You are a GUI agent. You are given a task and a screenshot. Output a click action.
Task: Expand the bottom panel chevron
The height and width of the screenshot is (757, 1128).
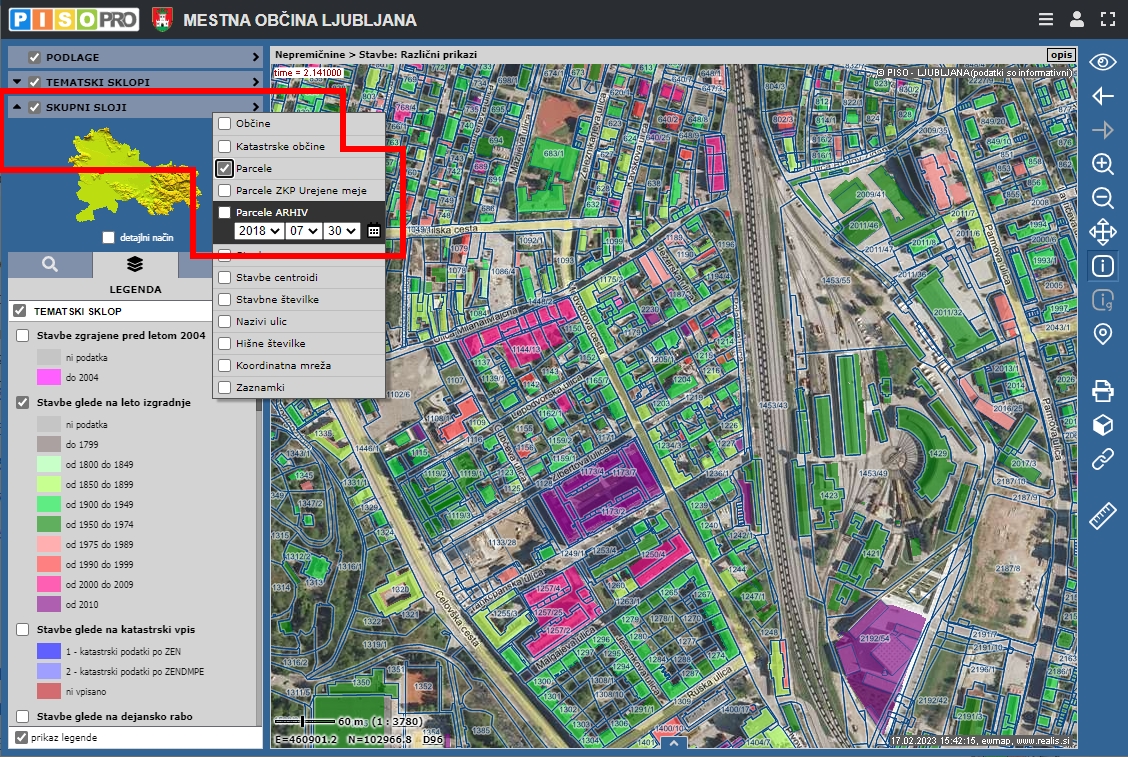point(673,744)
